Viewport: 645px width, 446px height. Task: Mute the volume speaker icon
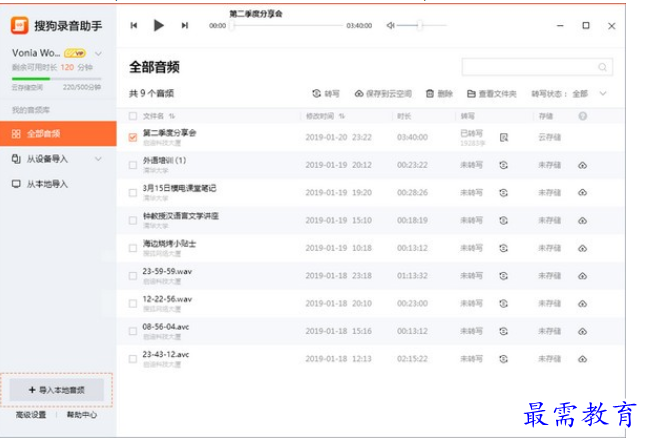click(390, 26)
